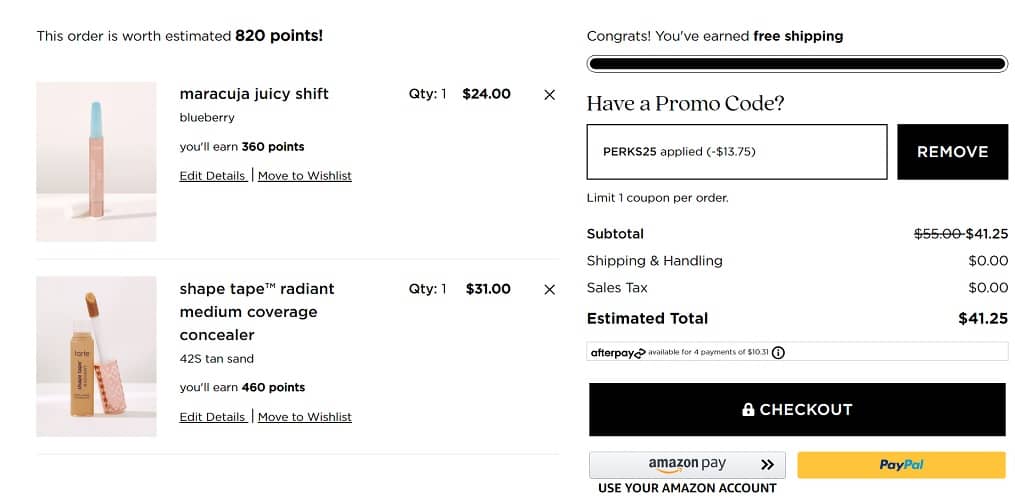Open maracuja juicy shift product thumbnail
The height and width of the screenshot is (500, 1015).
pos(96,161)
